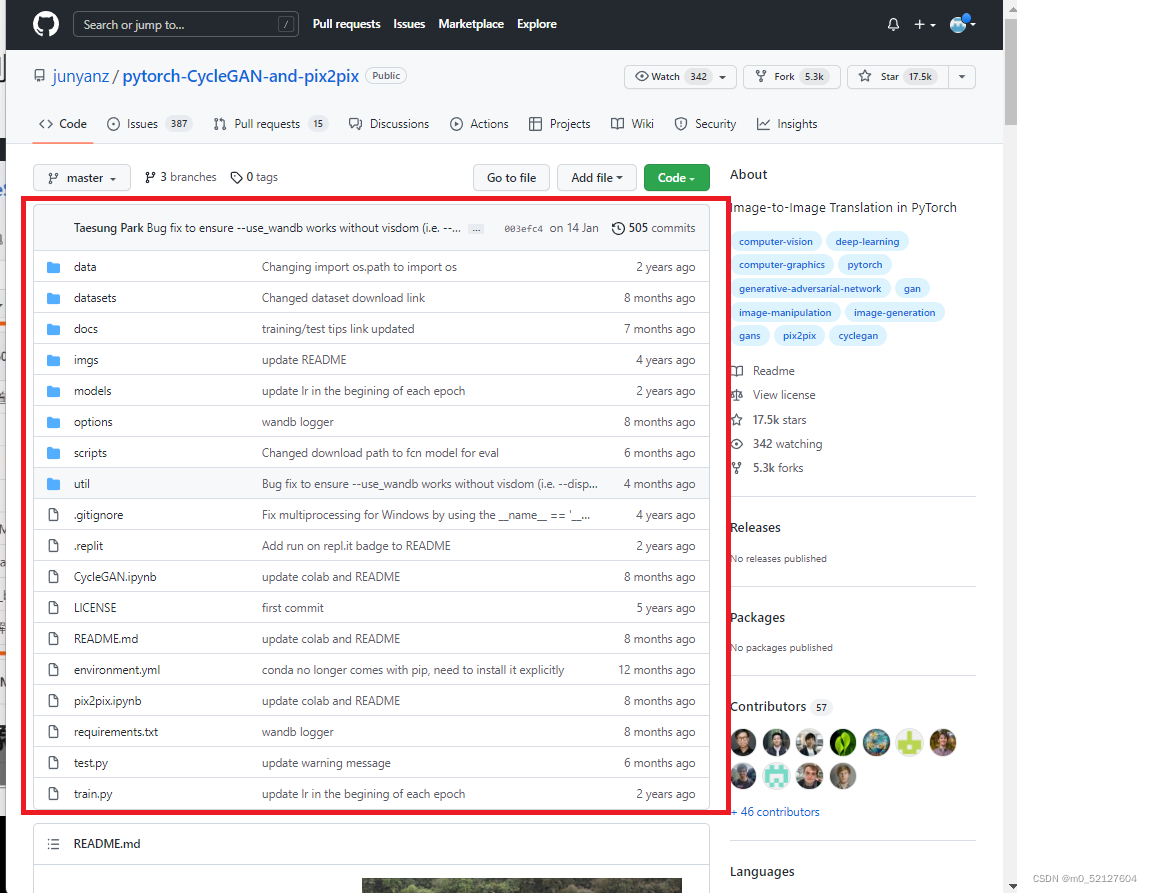Open README.md in the file list
Viewport: 1152px width, 893px height.
click(106, 639)
